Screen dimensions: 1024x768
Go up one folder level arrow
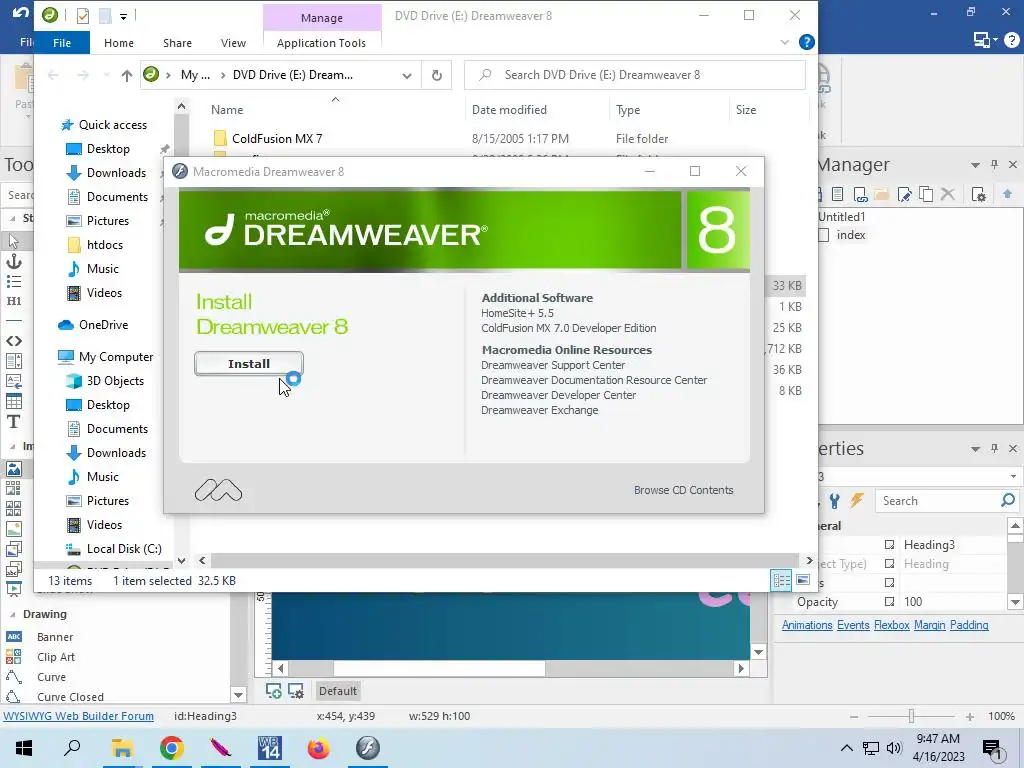pos(127,75)
